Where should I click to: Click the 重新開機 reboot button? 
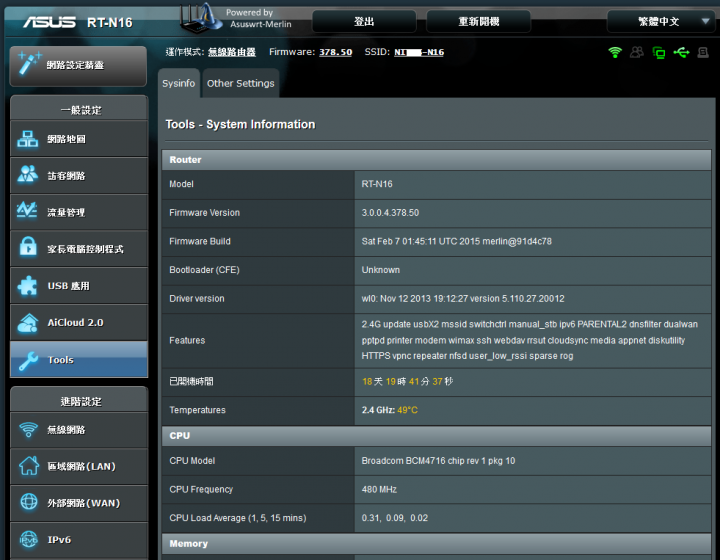click(x=478, y=22)
